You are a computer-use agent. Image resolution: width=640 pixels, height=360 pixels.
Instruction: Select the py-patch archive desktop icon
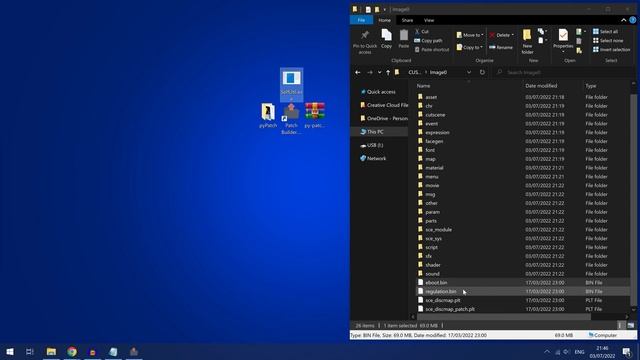point(315,116)
